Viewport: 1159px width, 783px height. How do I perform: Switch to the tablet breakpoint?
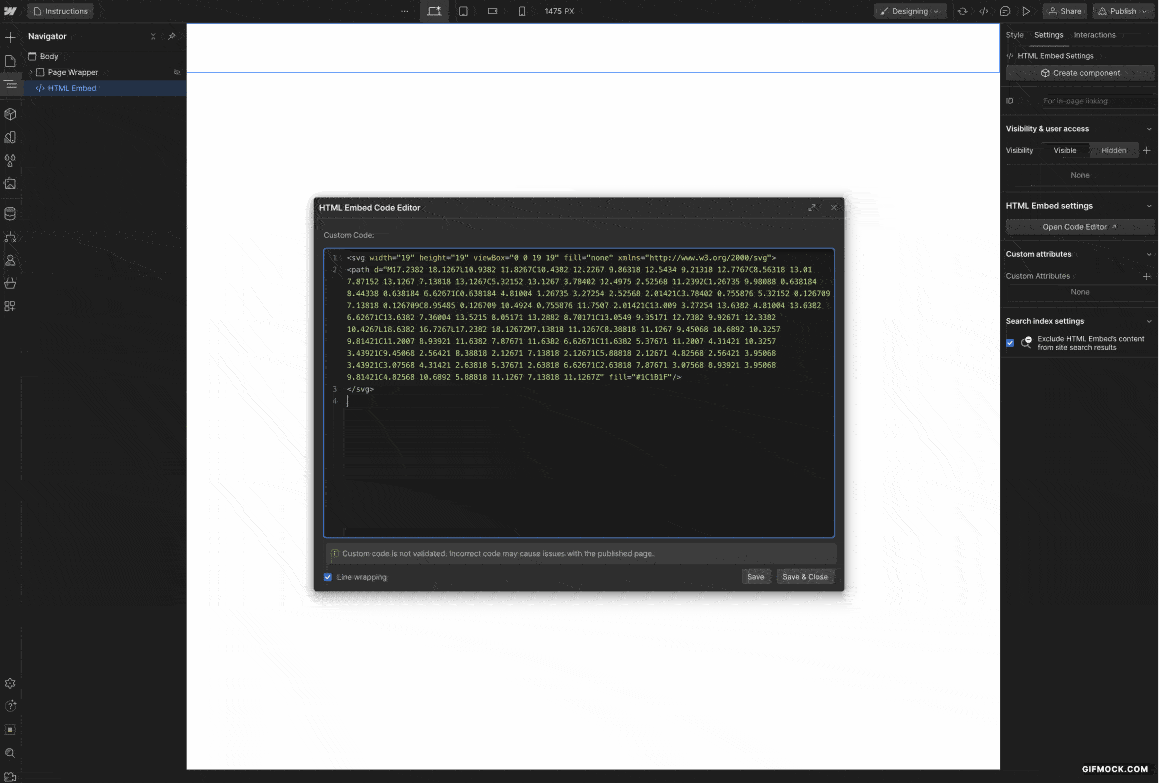(x=463, y=11)
